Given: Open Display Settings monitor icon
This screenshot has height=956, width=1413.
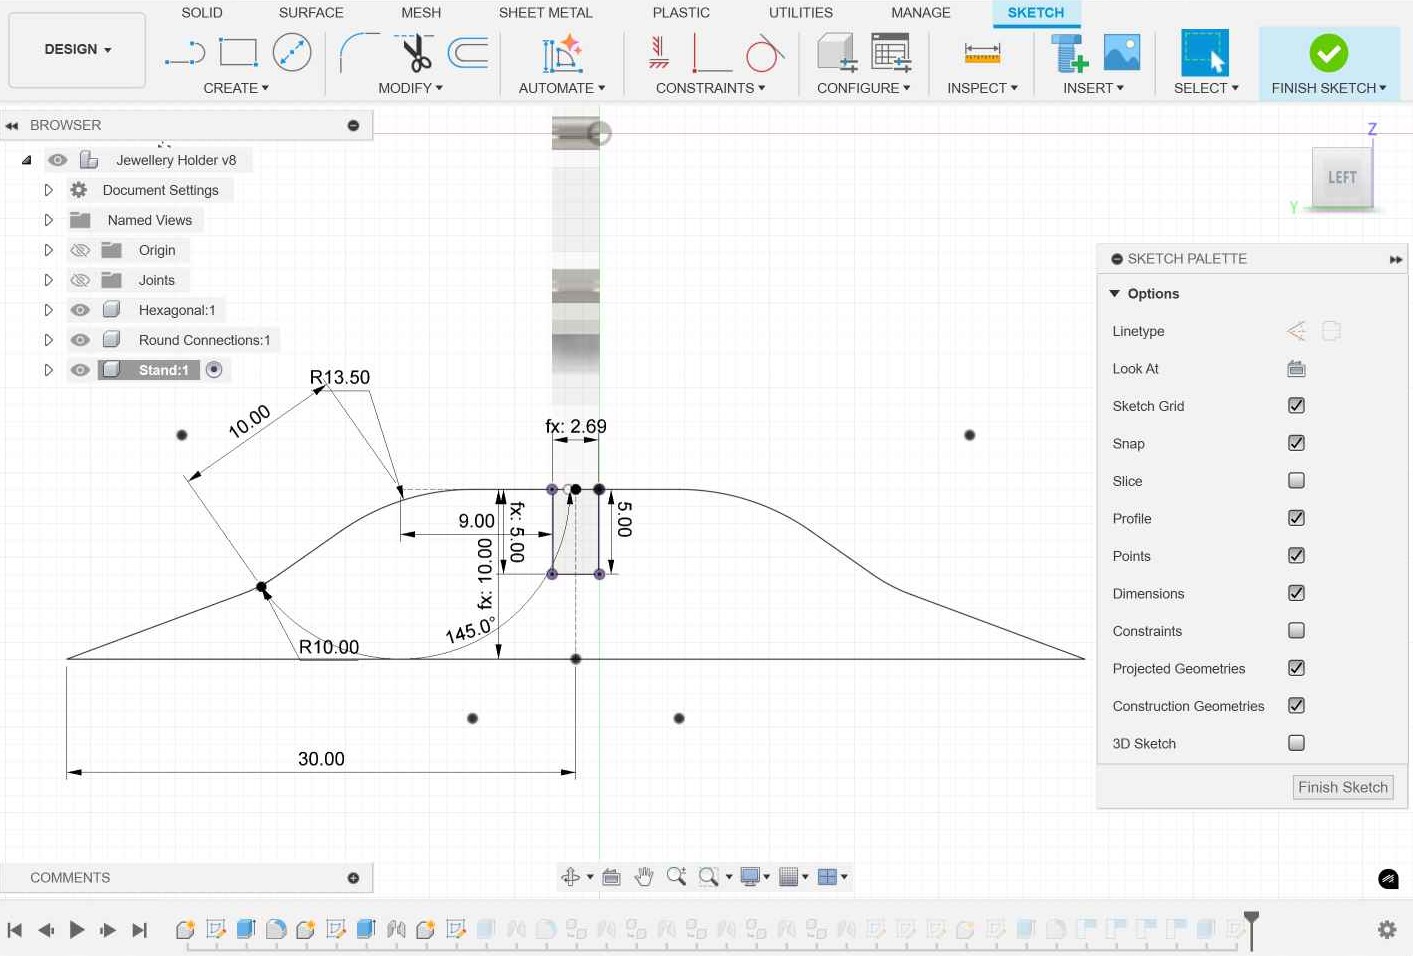Looking at the screenshot, I should 749,877.
